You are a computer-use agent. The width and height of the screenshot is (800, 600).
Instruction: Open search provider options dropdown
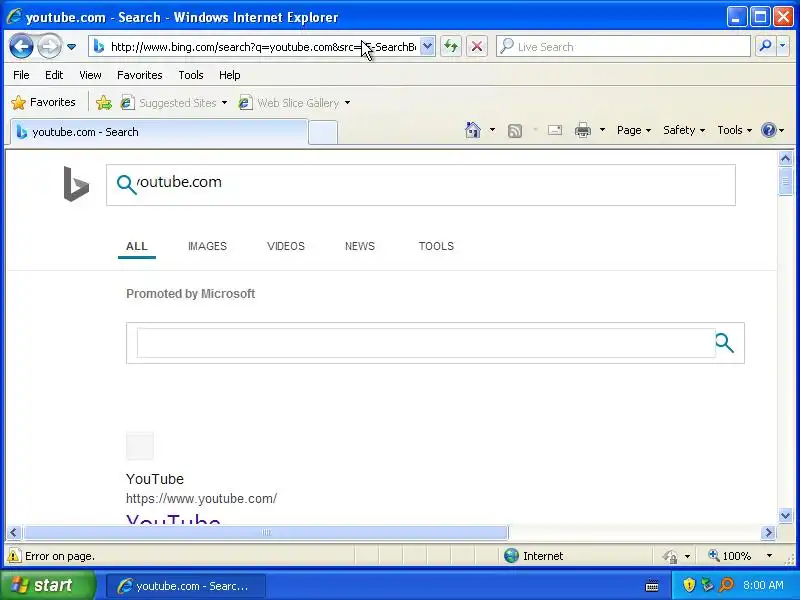tap(783, 47)
